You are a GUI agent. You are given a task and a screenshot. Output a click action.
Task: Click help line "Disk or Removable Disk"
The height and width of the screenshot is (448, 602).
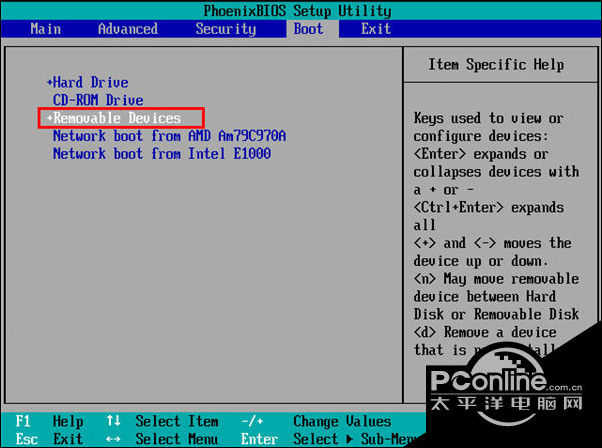[496, 314]
